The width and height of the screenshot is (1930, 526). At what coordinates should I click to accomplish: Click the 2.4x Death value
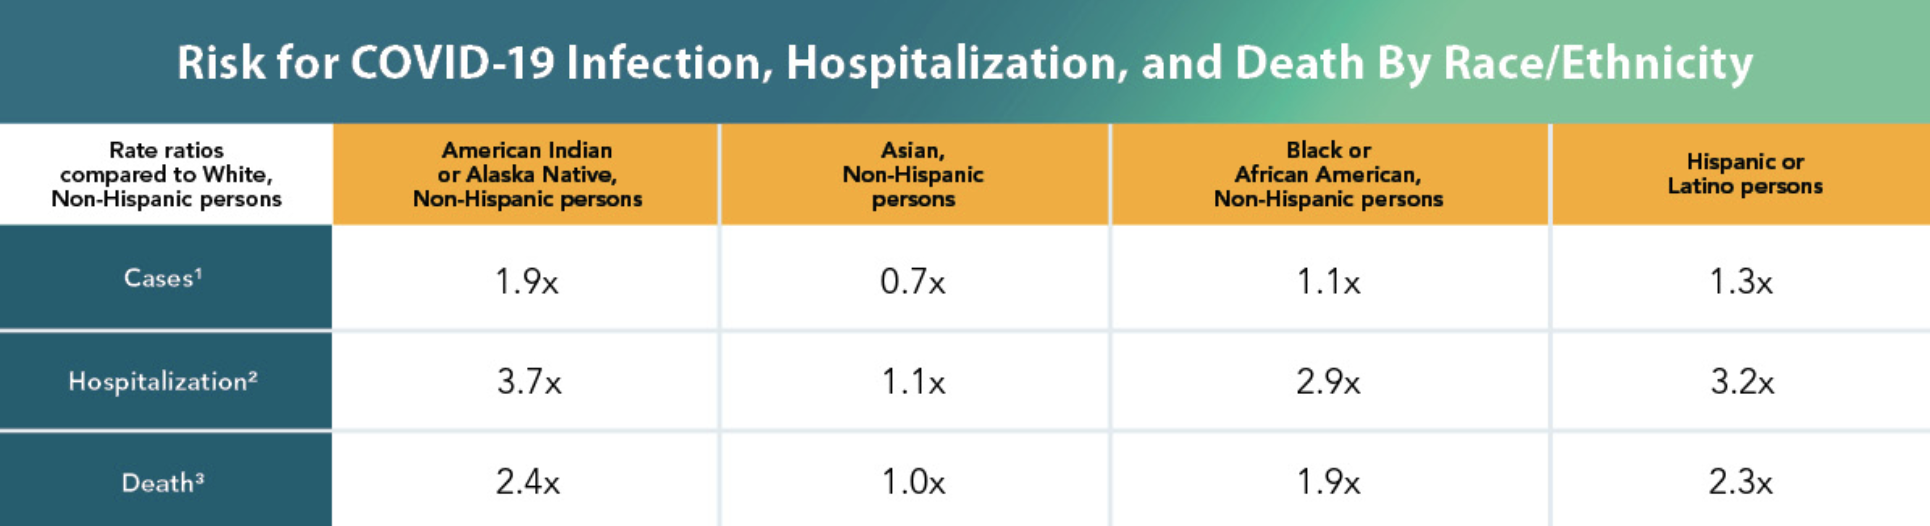pos(528,483)
